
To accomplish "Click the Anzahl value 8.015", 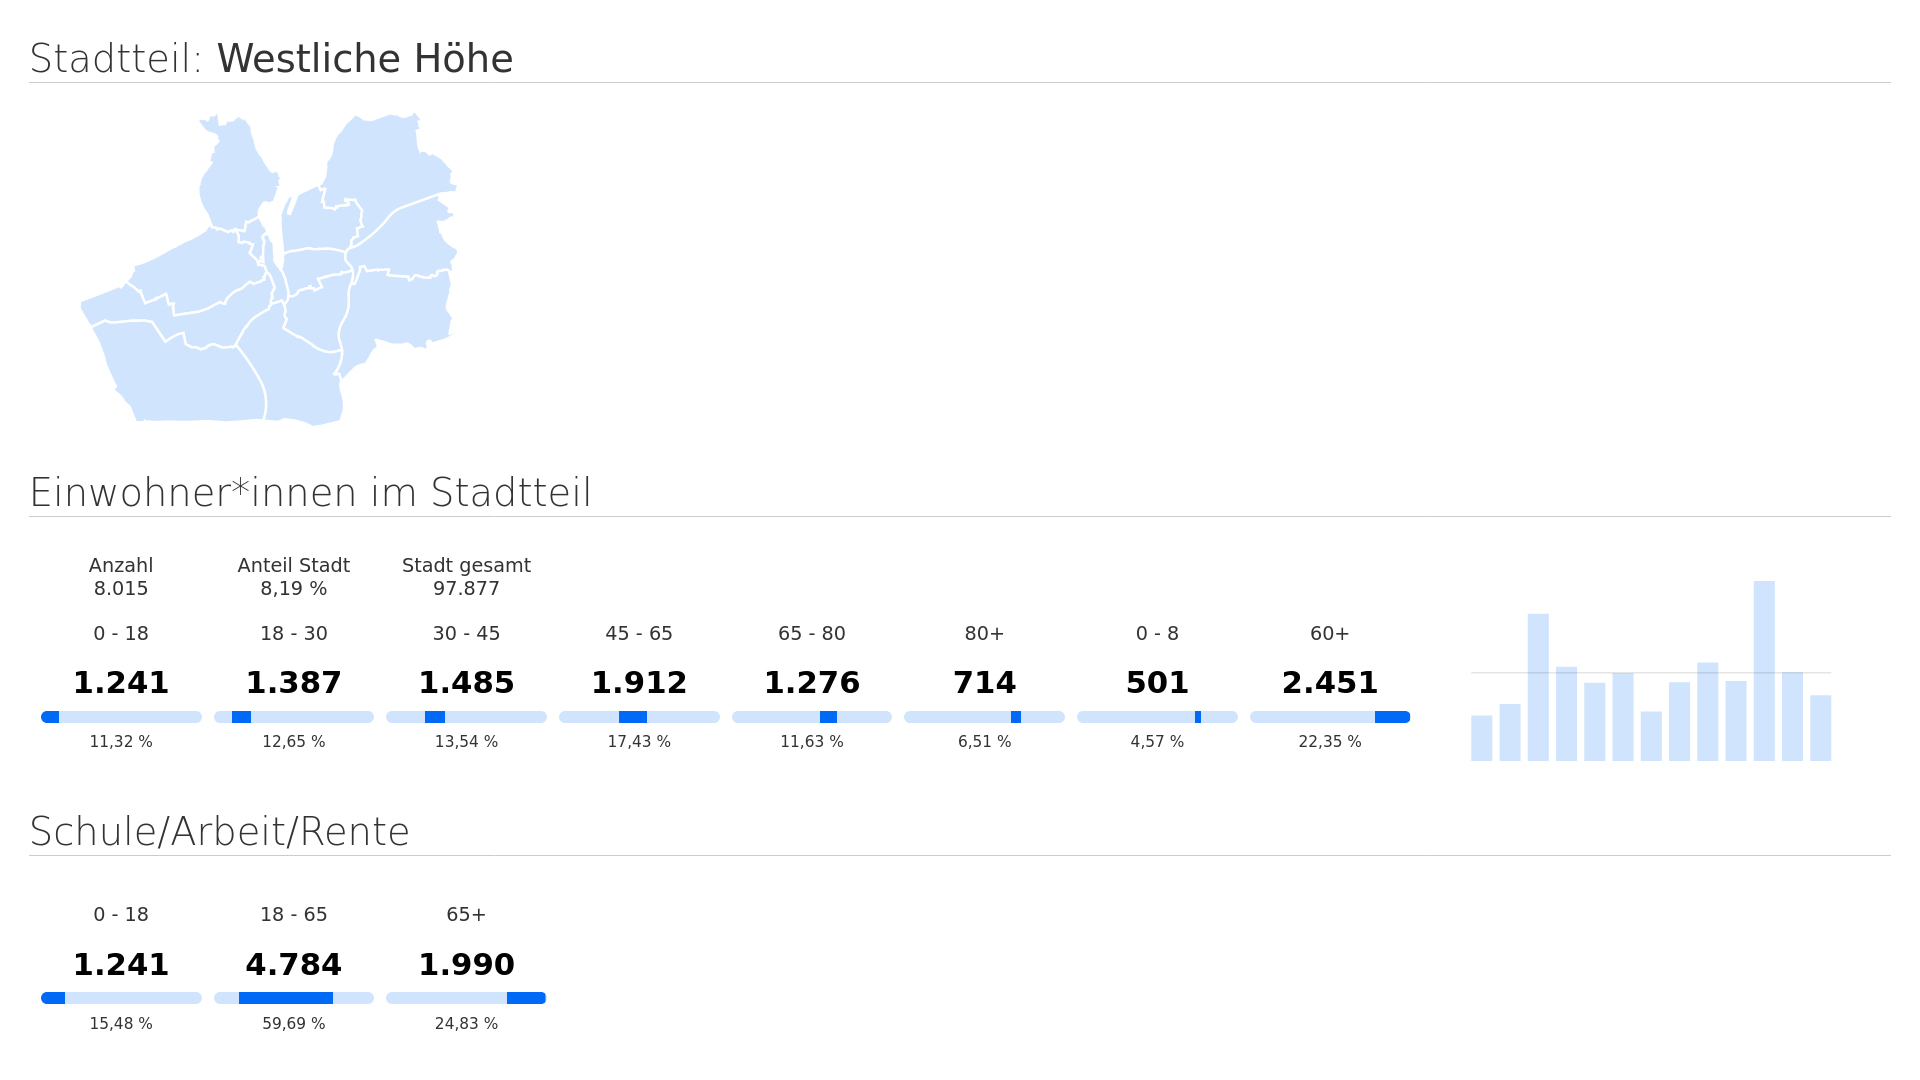I will tap(121, 589).
